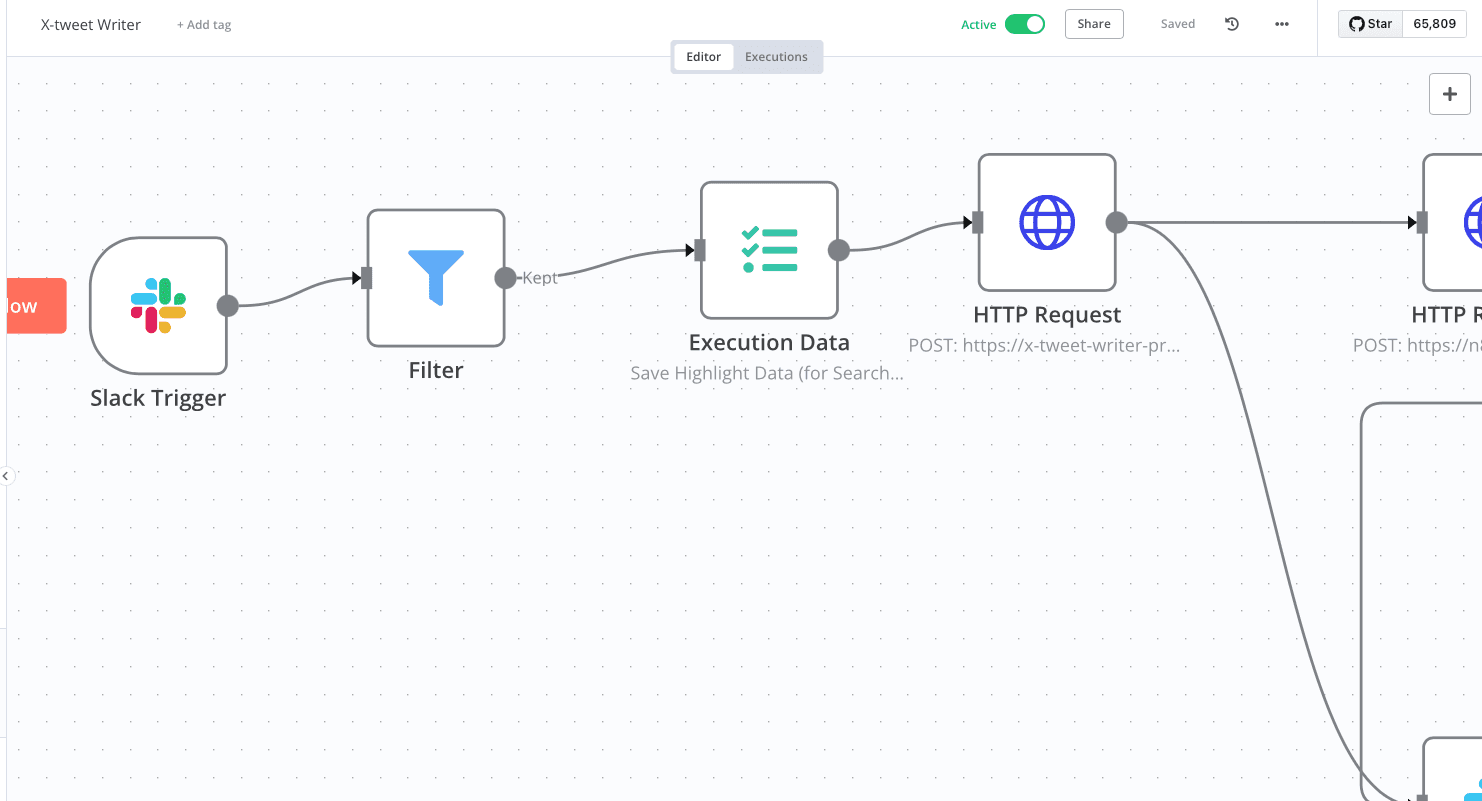This screenshot has width=1482, height=801.
Task: Click the GitHub Star button
Action: coord(1371,24)
